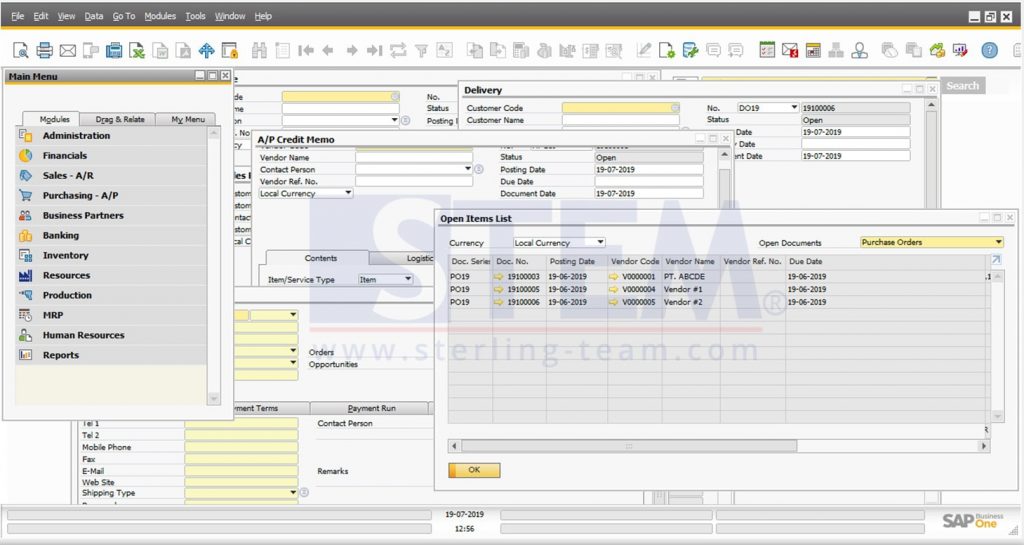1024x545 pixels.
Task: Open the Purchasing - A/P module
Action: pos(80,196)
